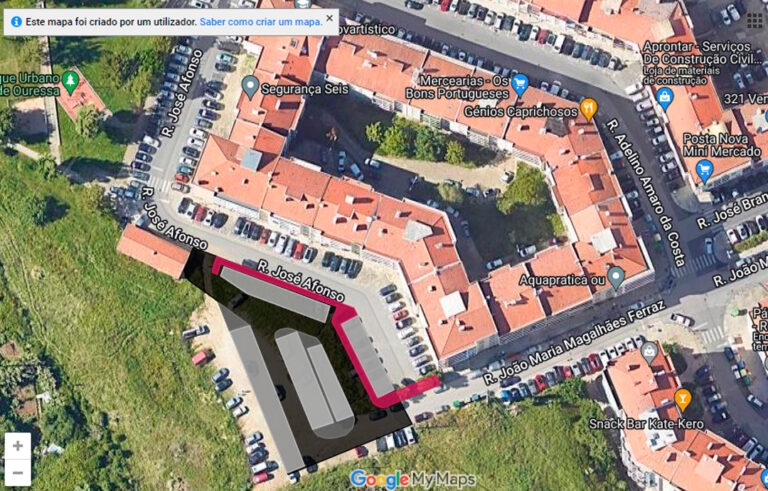Image resolution: width=768 pixels, height=491 pixels.
Task: Click the Google My Maps logo
Action: coord(413,479)
